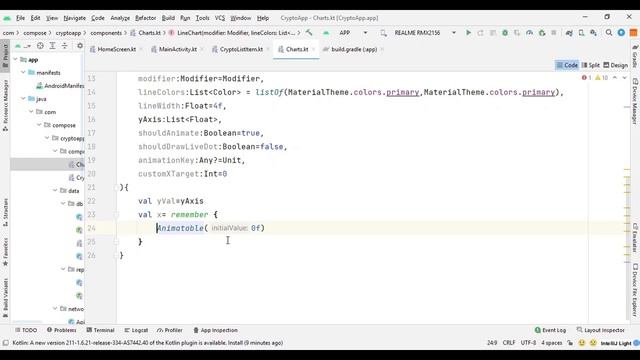Open the Layout Inspector

[x=600, y=330]
